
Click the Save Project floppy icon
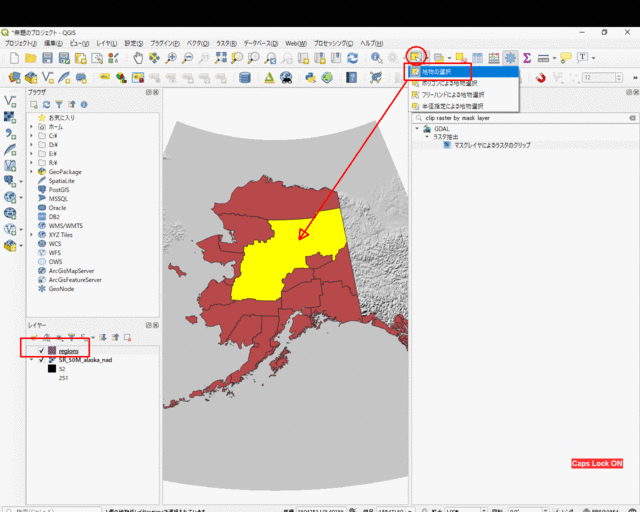[47, 58]
